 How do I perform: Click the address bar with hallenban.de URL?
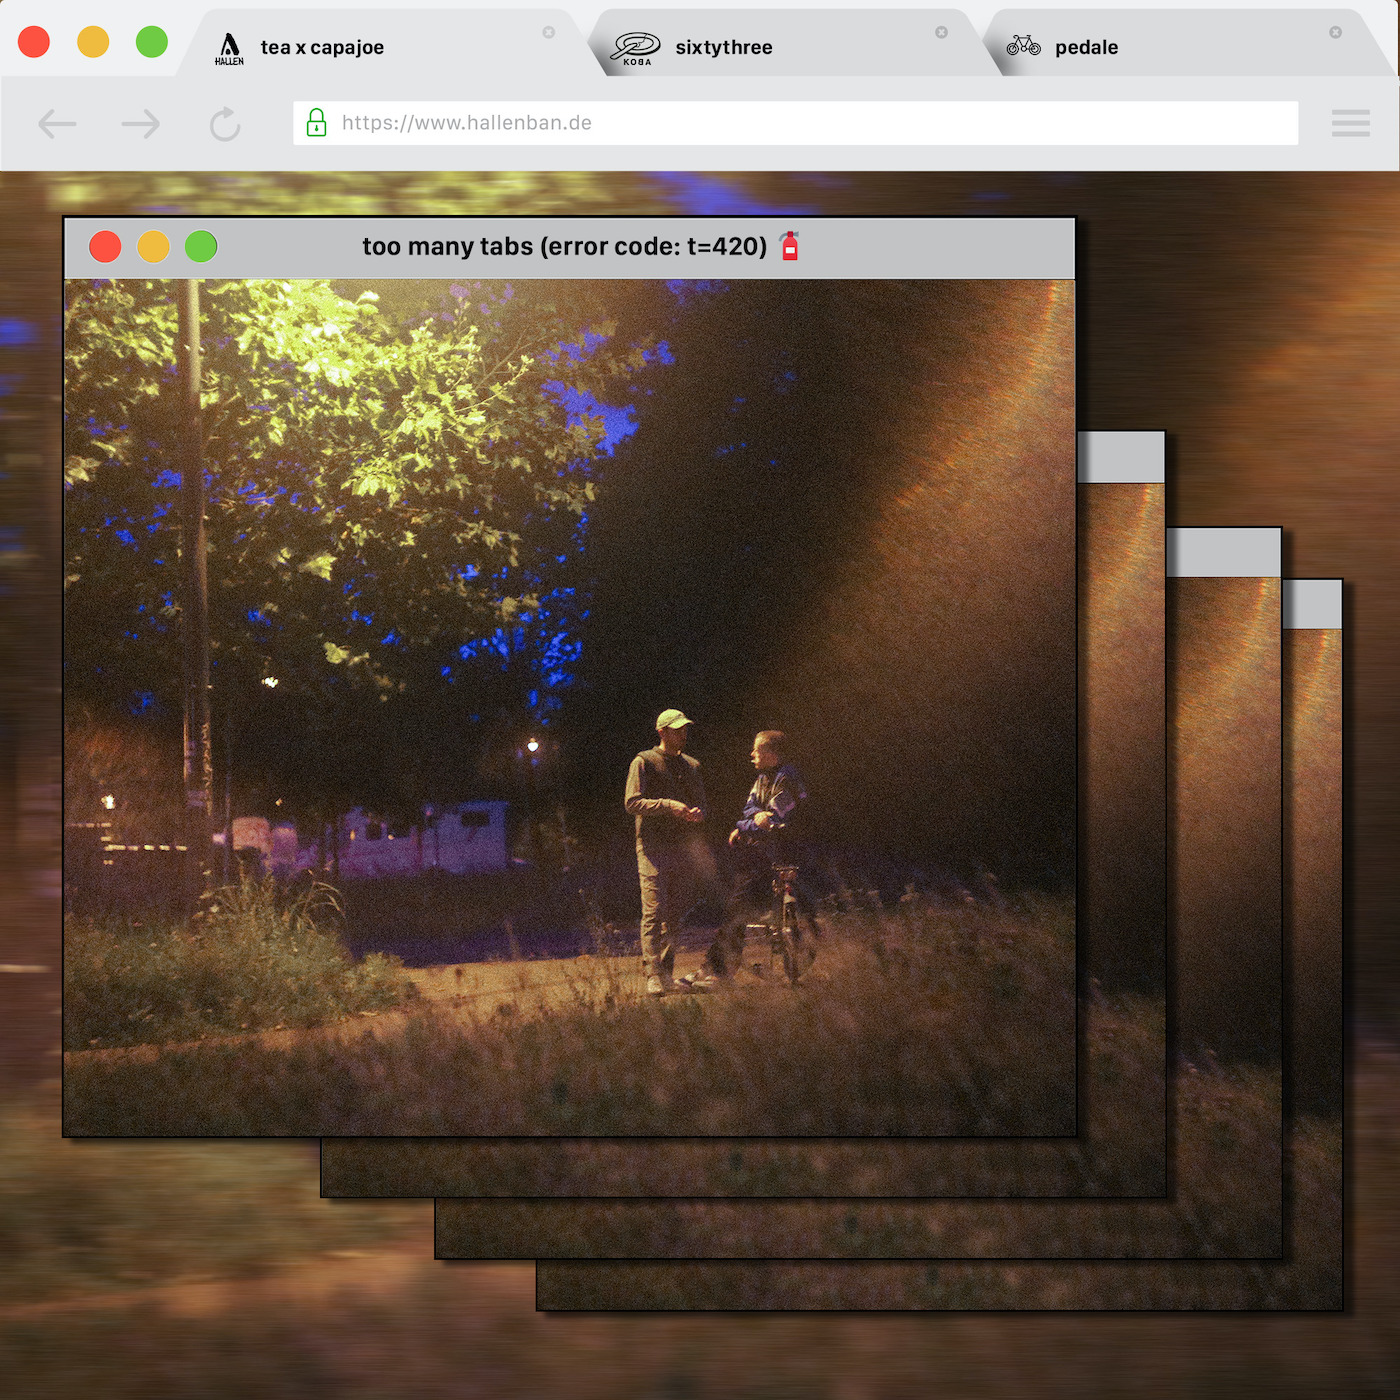click(x=795, y=123)
